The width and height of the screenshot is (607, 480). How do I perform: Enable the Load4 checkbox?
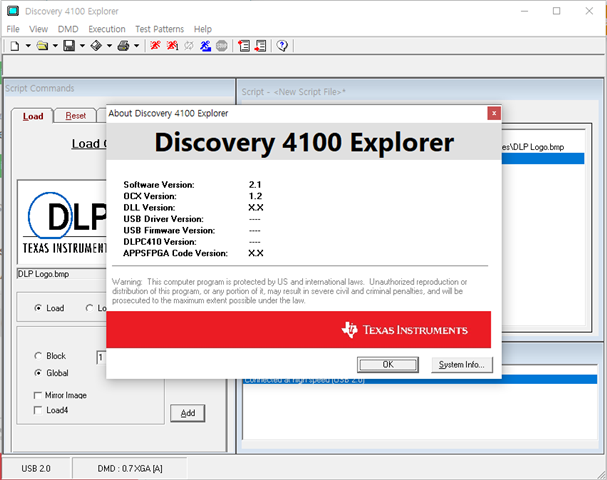coord(38,410)
